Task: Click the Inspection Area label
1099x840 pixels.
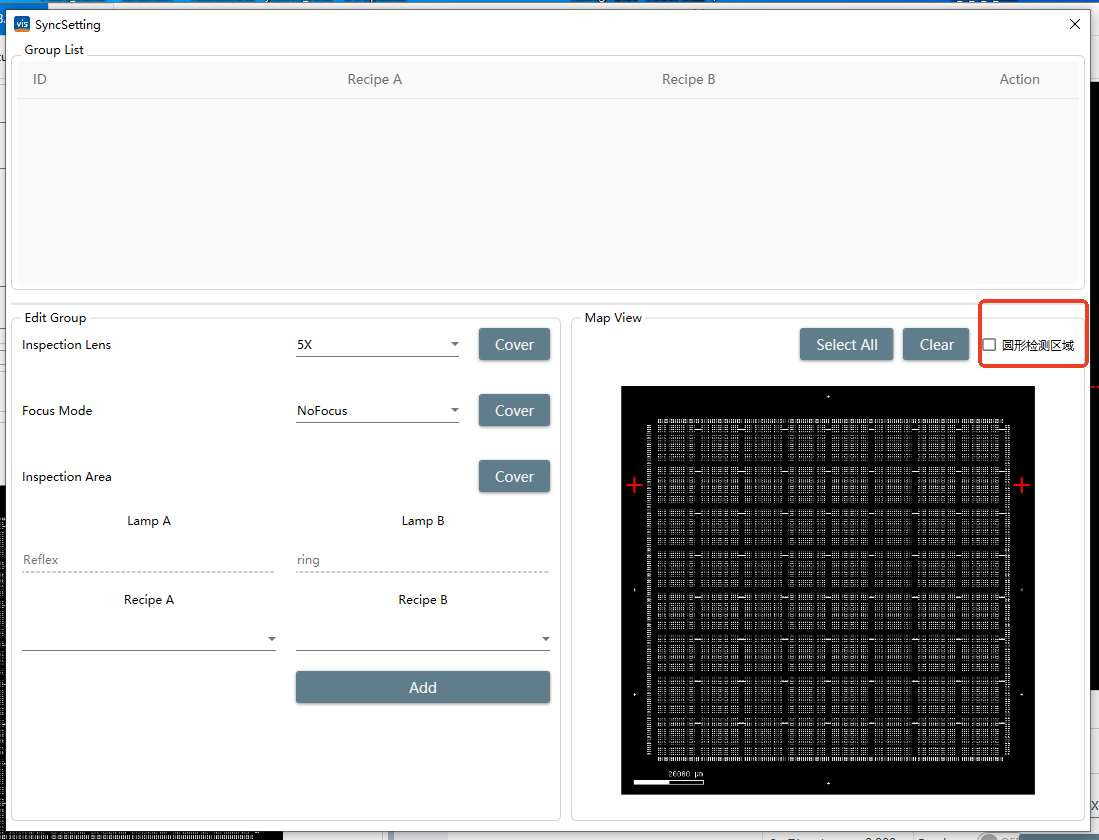Action: (x=67, y=477)
